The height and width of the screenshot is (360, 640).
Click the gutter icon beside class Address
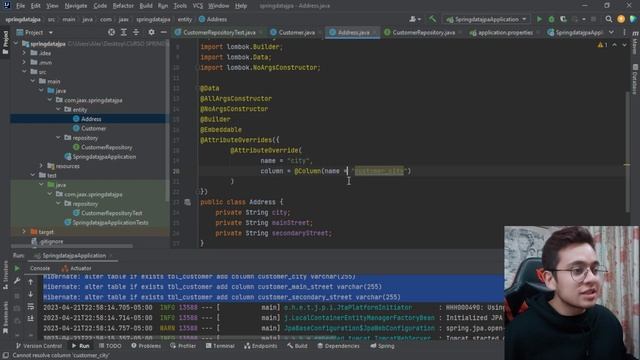click(187, 202)
